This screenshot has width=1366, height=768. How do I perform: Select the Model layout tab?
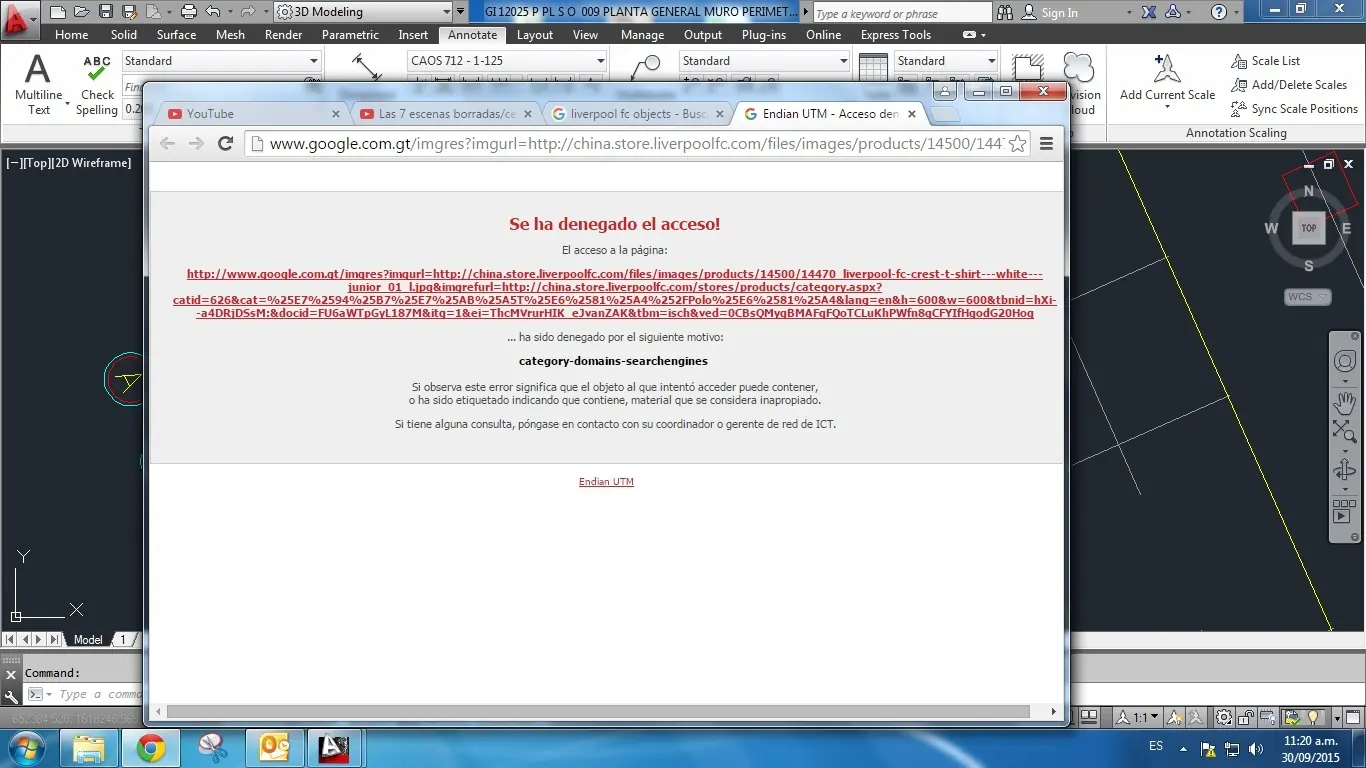pos(88,639)
